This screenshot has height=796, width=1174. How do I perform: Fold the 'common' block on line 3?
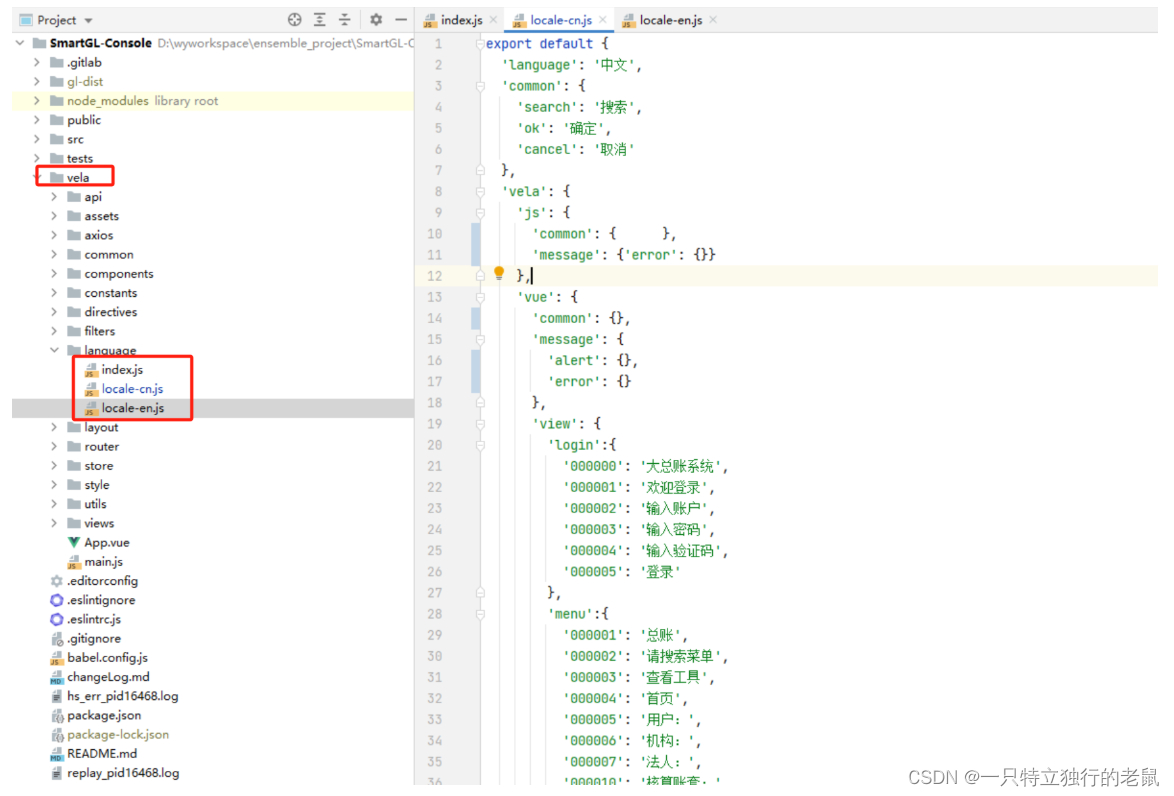pyautogui.click(x=481, y=86)
